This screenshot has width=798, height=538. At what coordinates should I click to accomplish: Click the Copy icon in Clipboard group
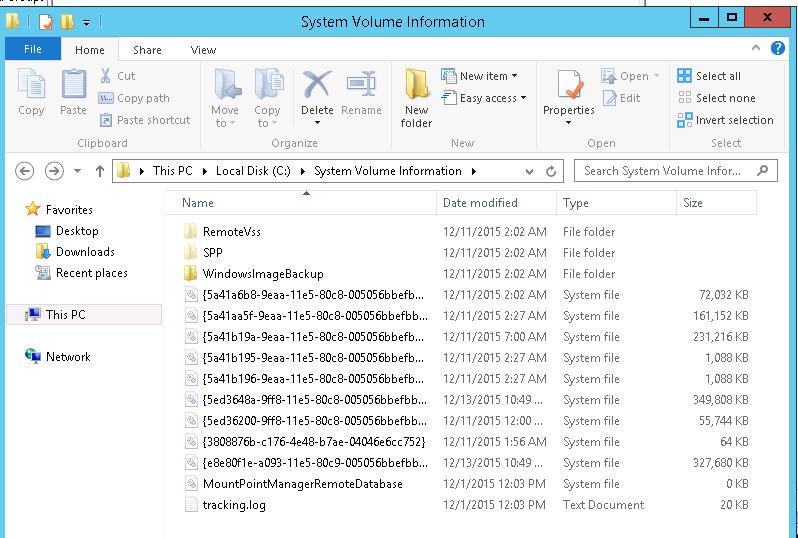coord(31,84)
